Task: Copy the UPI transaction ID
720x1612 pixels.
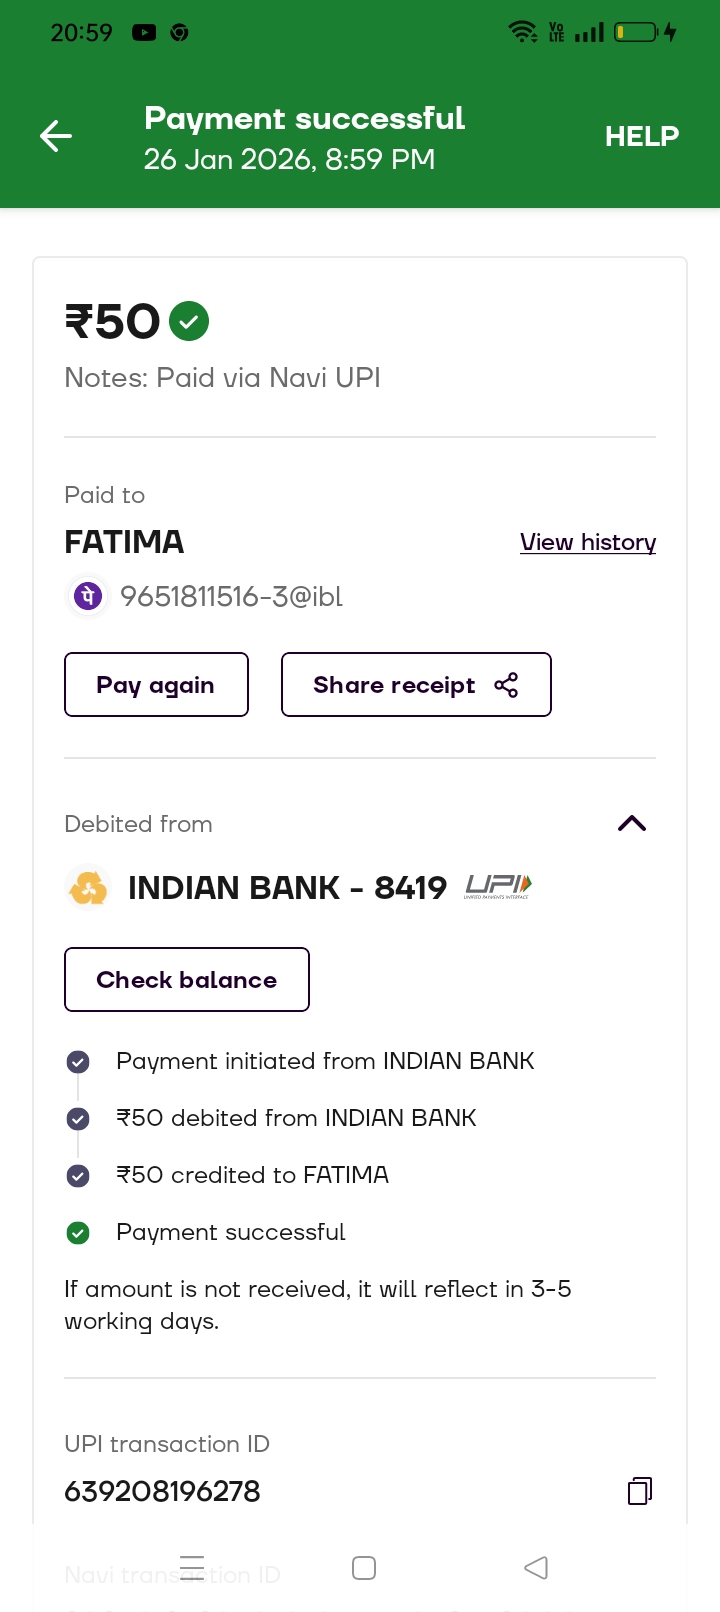Action: (640, 1491)
